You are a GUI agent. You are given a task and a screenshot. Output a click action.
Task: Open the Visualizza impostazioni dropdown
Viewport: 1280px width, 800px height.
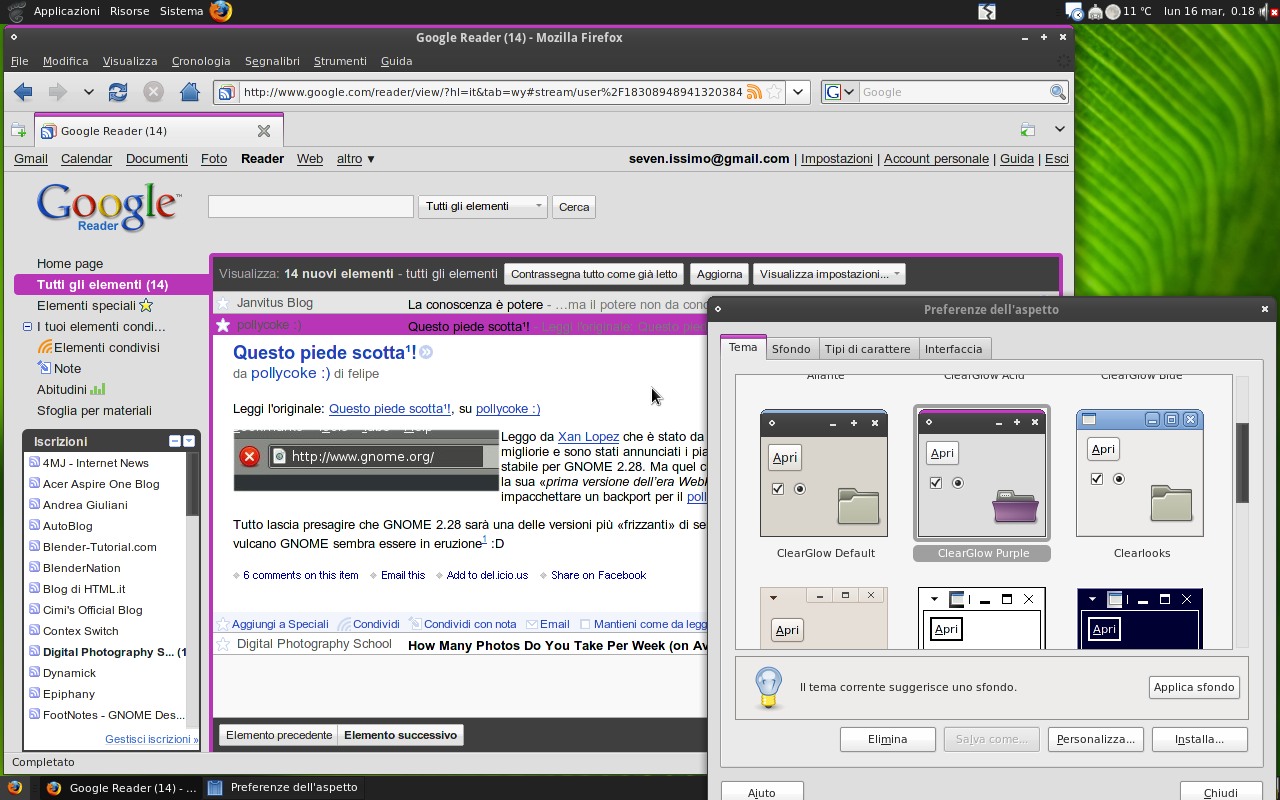point(829,274)
